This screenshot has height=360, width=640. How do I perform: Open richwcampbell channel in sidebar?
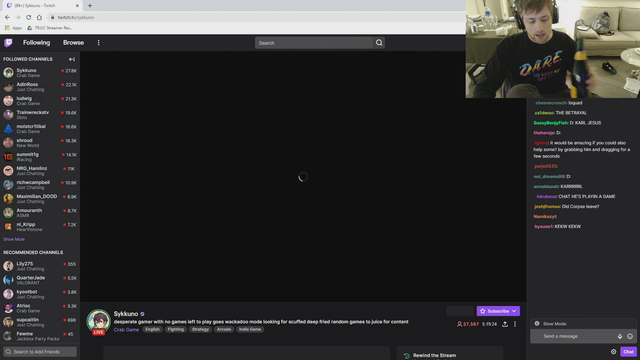tap(40, 184)
